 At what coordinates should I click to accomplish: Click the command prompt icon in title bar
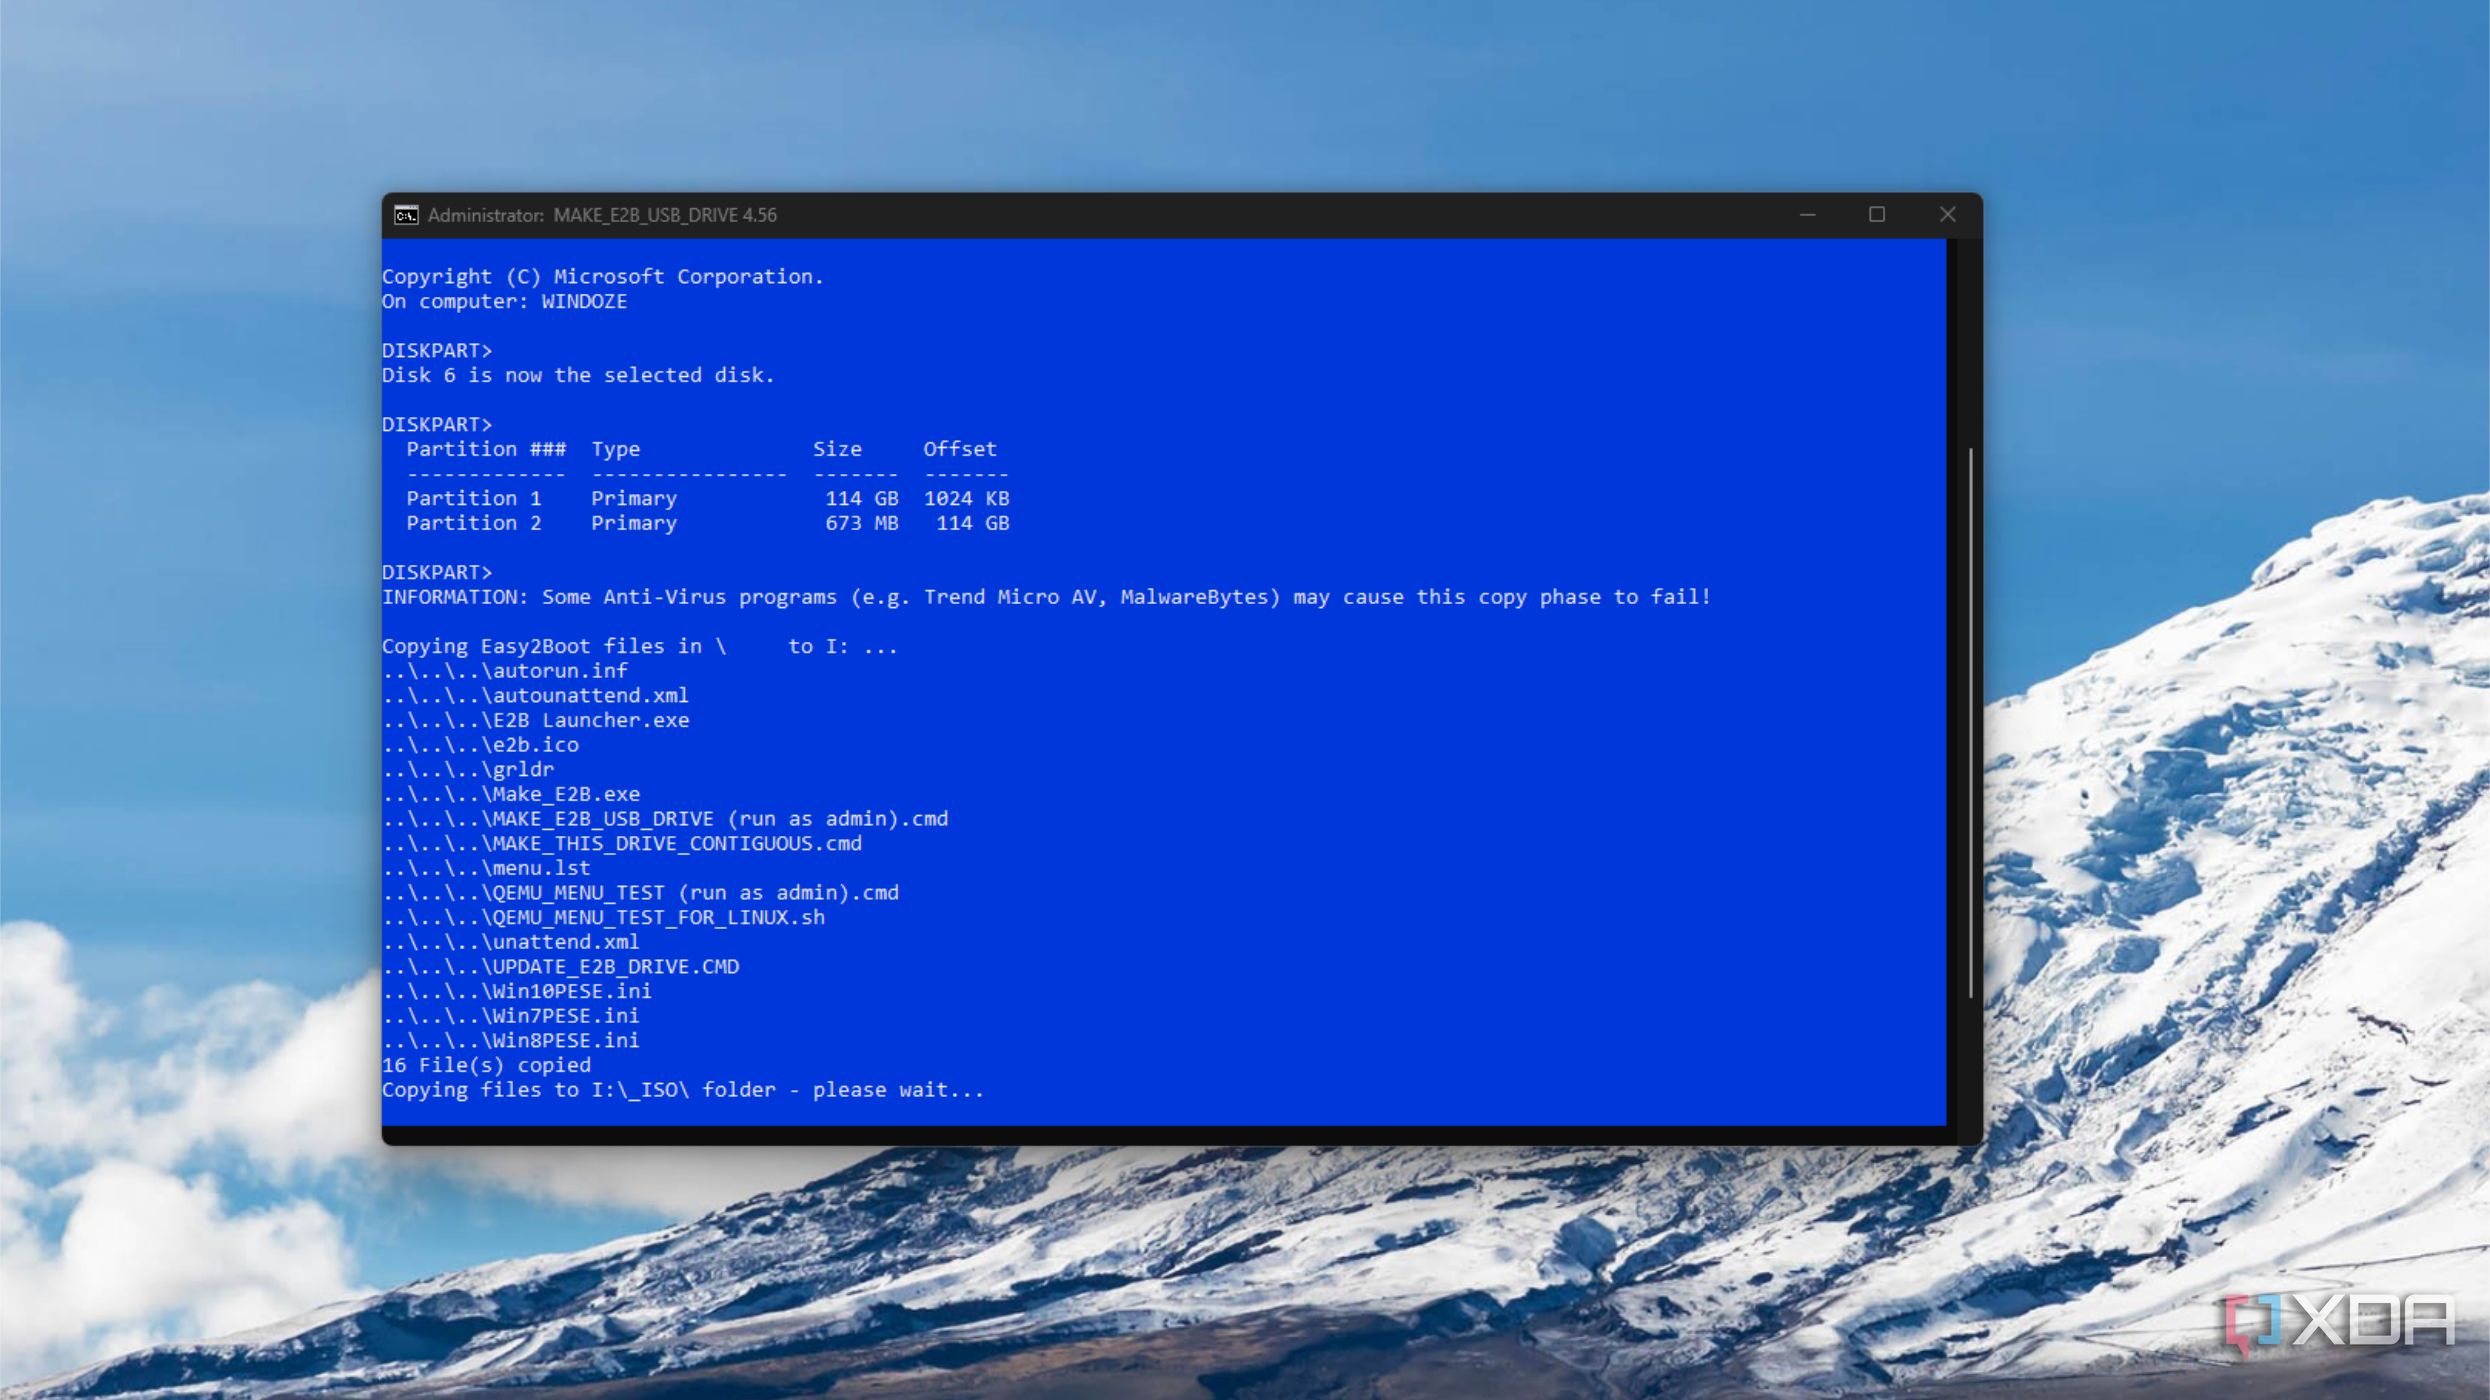(x=406, y=215)
